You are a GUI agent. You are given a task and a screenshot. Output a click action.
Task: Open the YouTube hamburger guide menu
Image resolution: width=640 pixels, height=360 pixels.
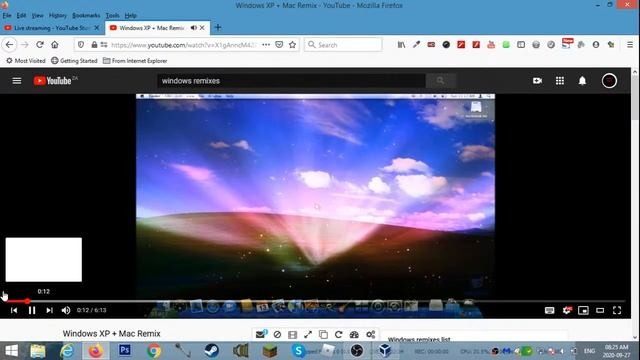(x=17, y=81)
